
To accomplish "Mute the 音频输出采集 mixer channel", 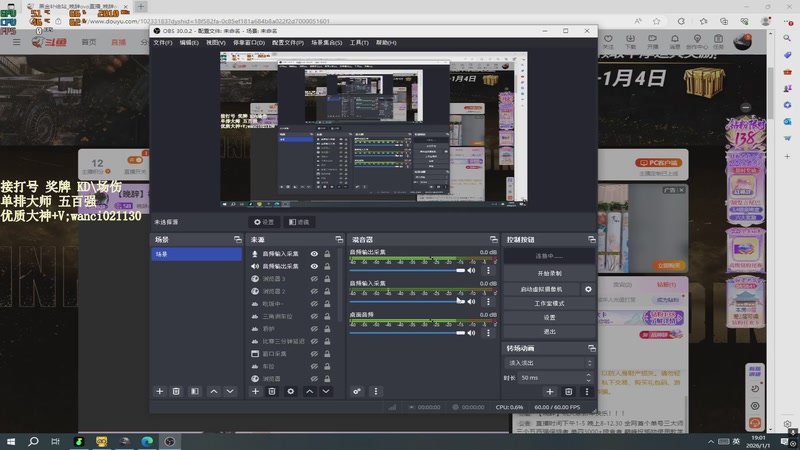I will pyautogui.click(x=471, y=270).
